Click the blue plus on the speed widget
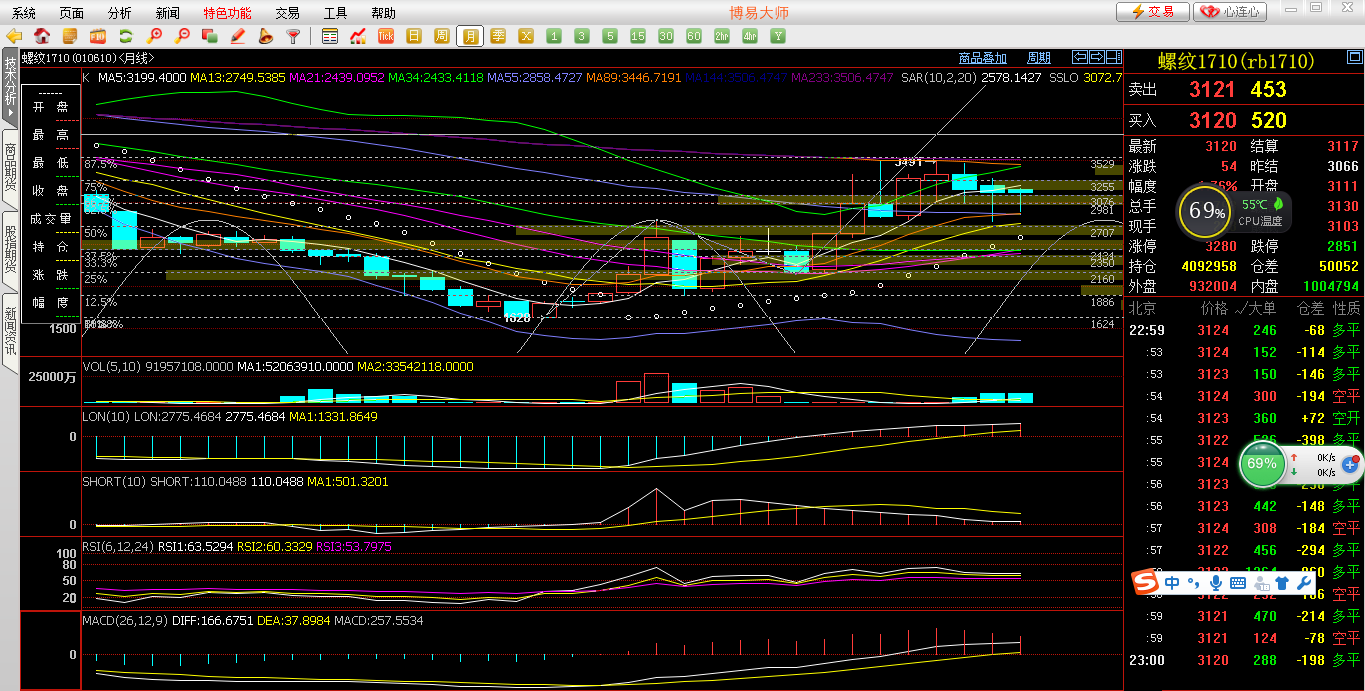 [1351, 464]
